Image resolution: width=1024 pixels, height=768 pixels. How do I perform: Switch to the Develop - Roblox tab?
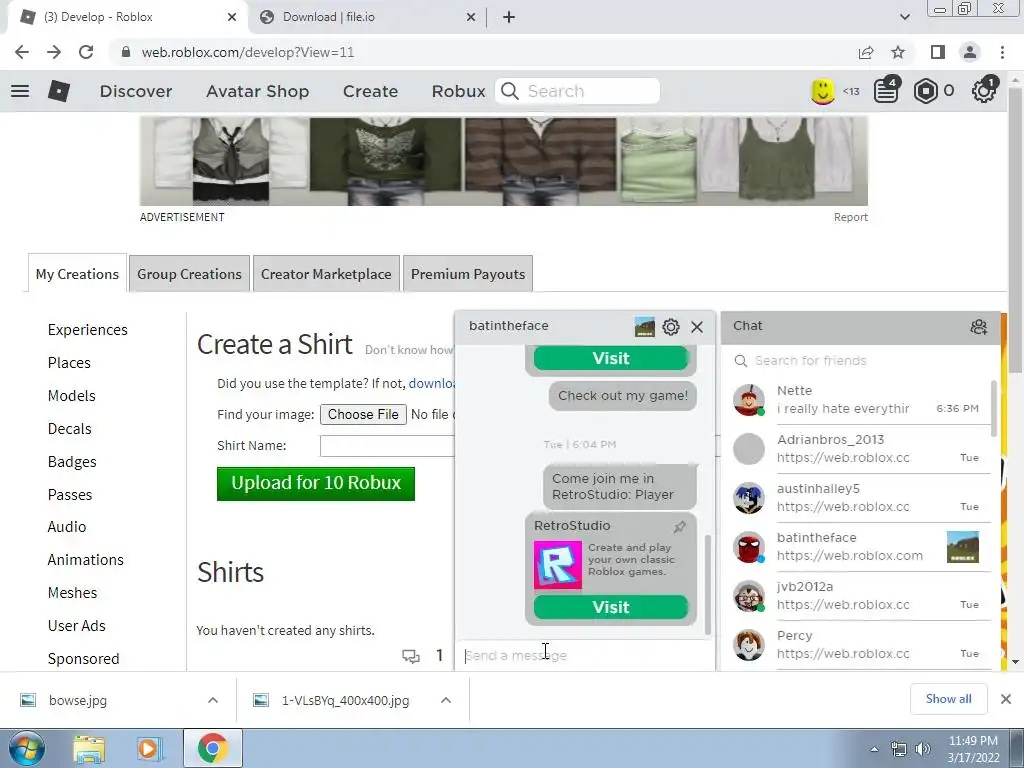pyautogui.click(x=127, y=17)
